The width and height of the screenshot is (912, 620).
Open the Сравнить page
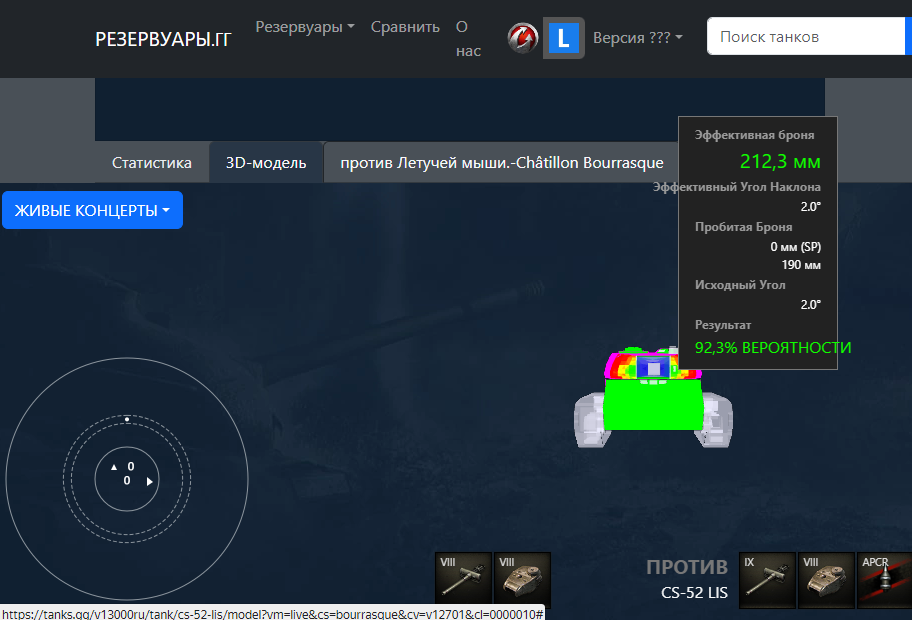(405, 27)
